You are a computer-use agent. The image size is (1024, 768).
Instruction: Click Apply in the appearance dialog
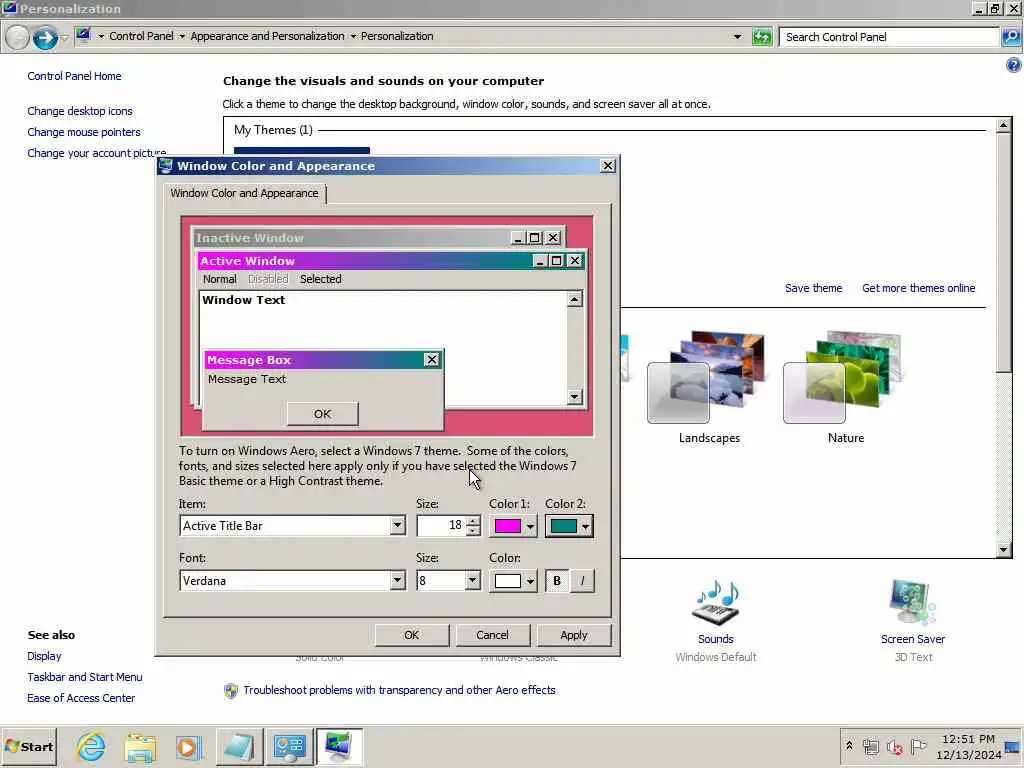tap(574, 635)
